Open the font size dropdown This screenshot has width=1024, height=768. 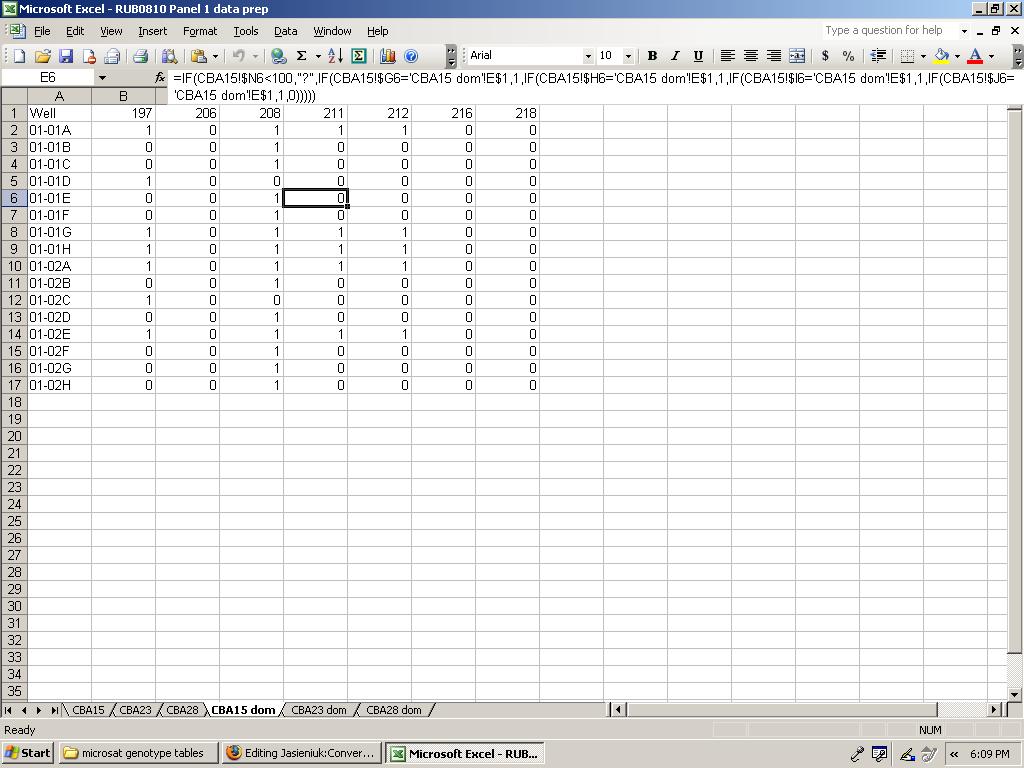click(628, 56)
